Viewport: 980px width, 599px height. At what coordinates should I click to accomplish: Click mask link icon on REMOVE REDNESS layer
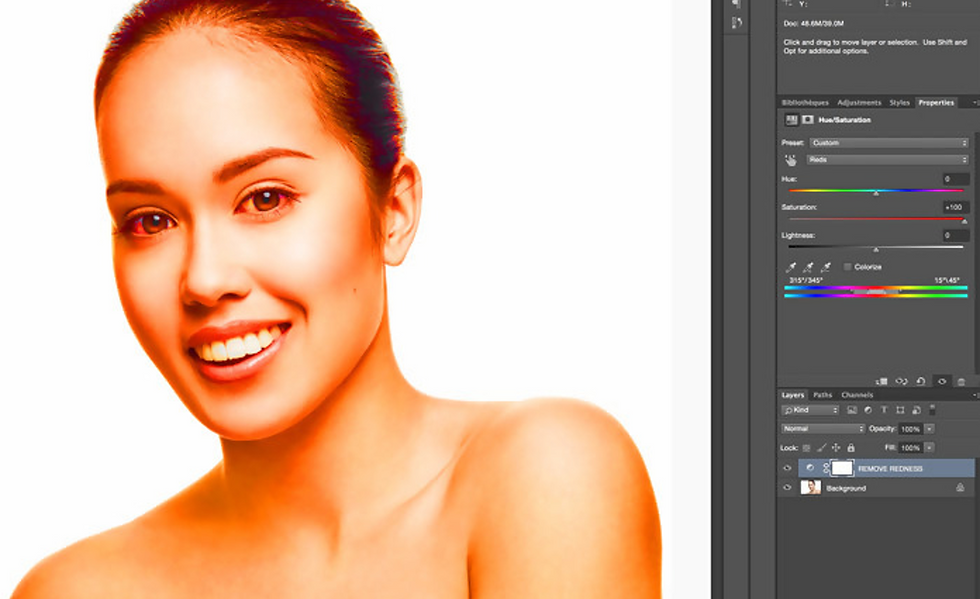[826, 468]
